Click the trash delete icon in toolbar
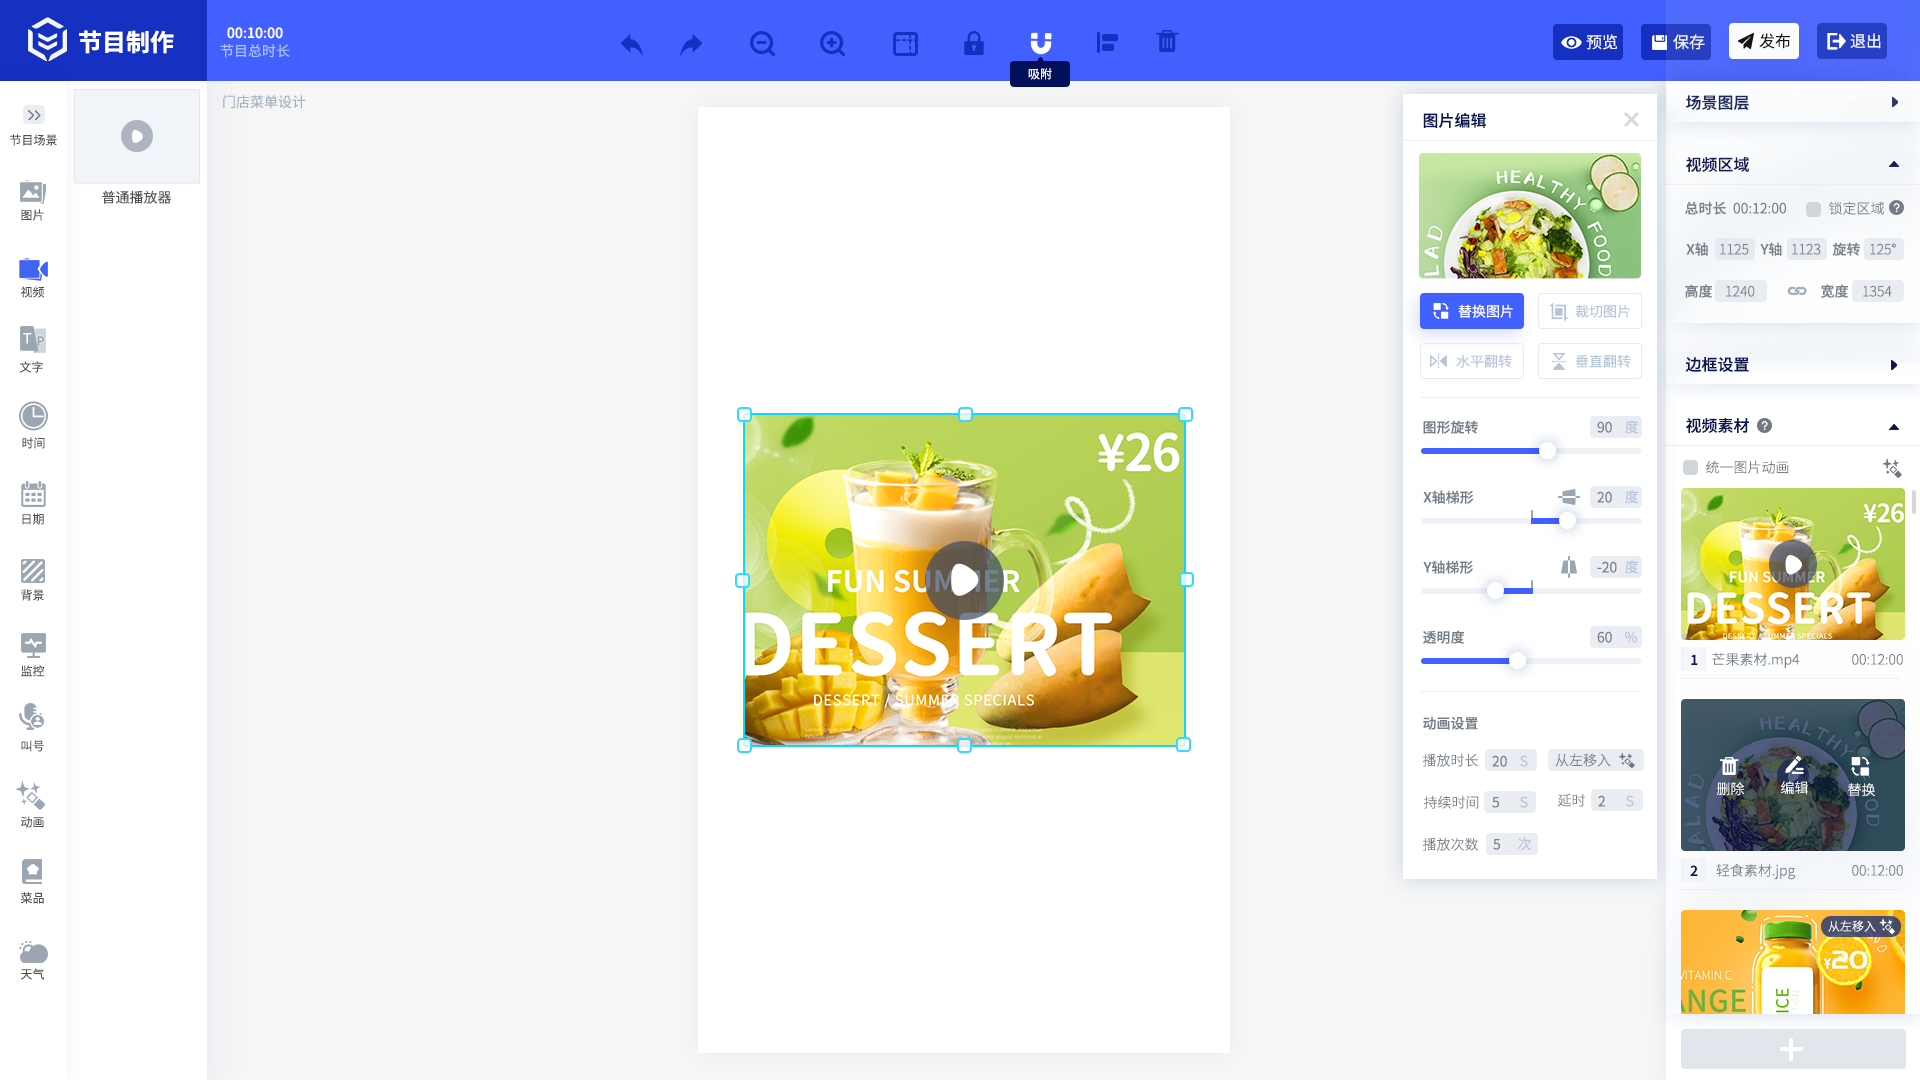 tap(1167, 42)
